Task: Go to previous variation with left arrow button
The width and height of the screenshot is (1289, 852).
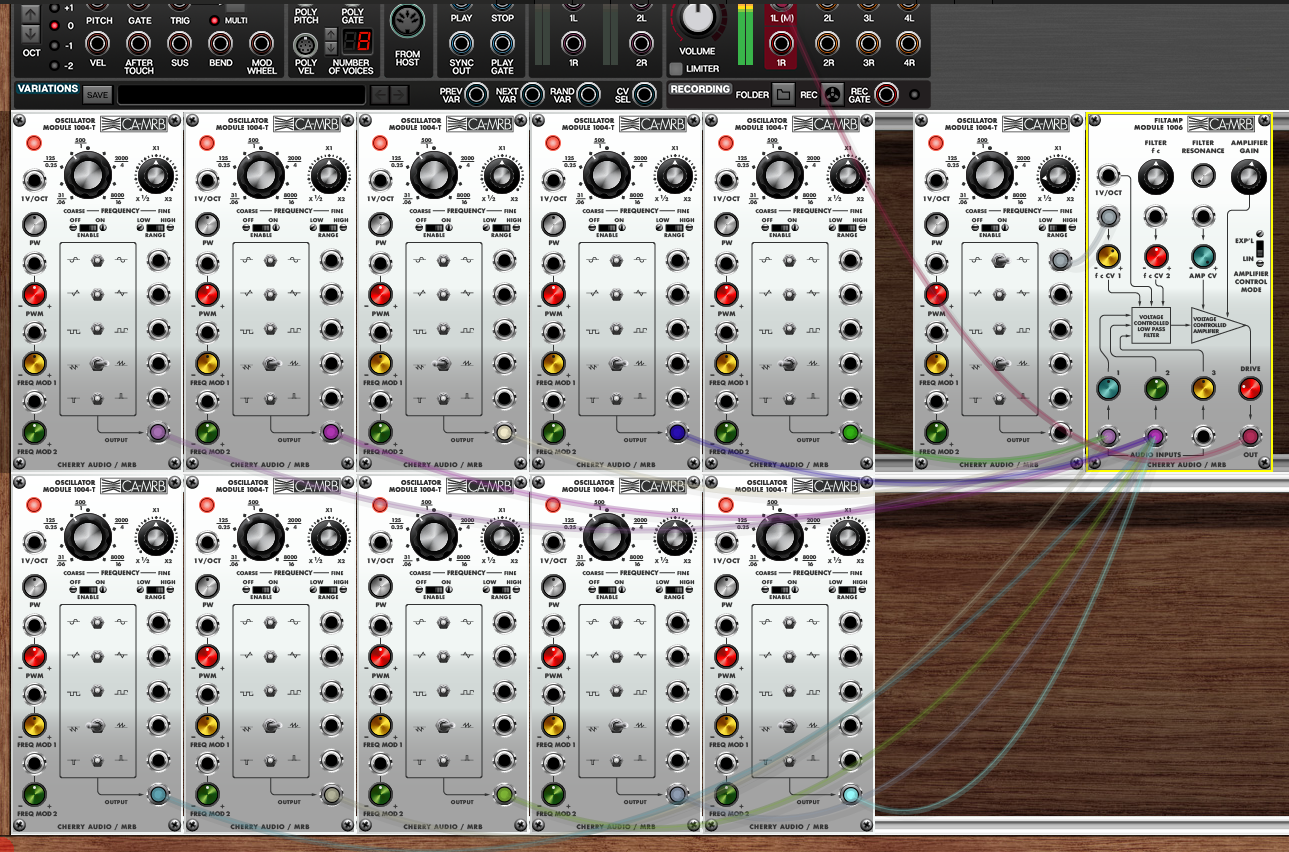Action: coord(379,95)
